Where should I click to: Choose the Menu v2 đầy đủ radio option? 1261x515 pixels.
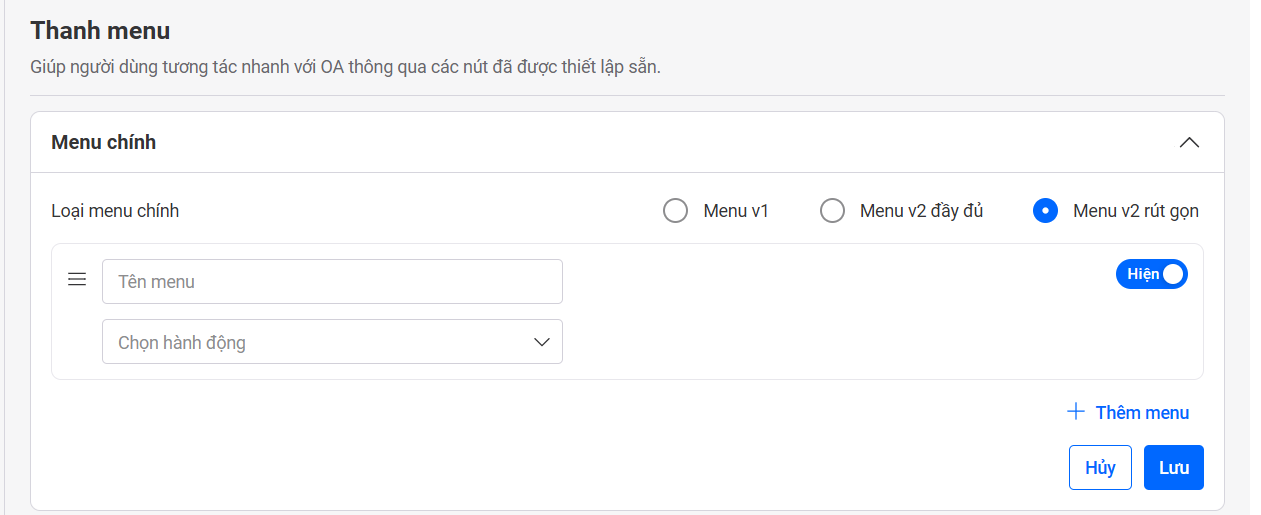(832, 211)
